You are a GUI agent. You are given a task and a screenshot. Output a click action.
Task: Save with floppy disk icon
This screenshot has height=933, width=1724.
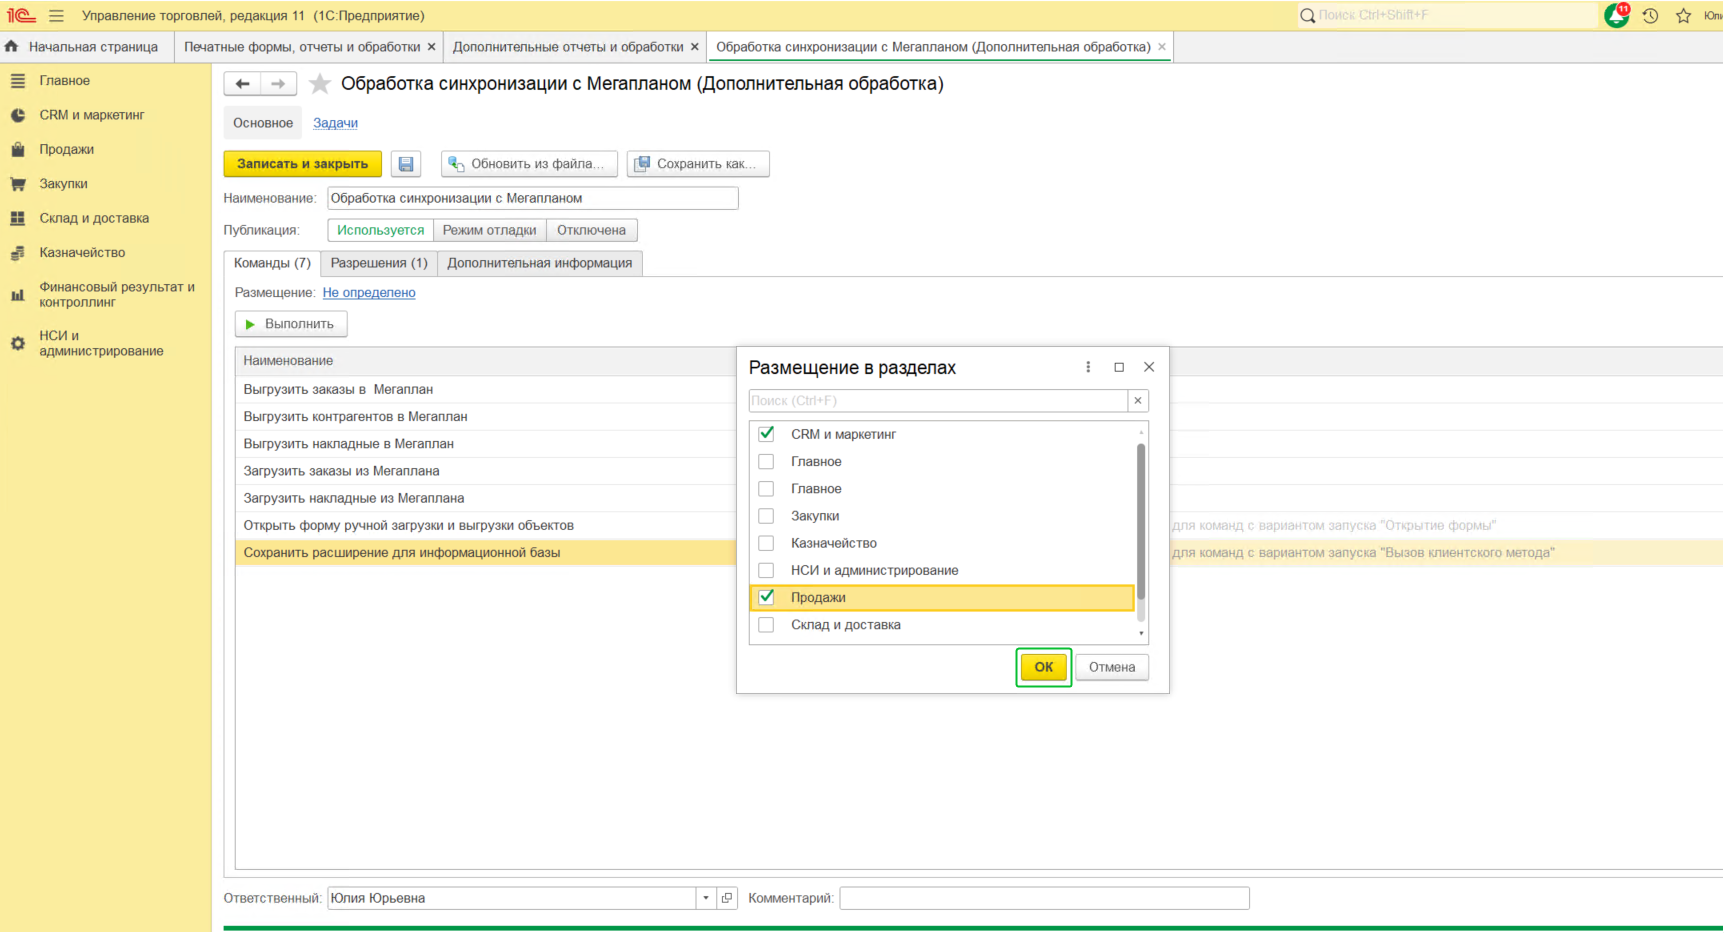406,164
